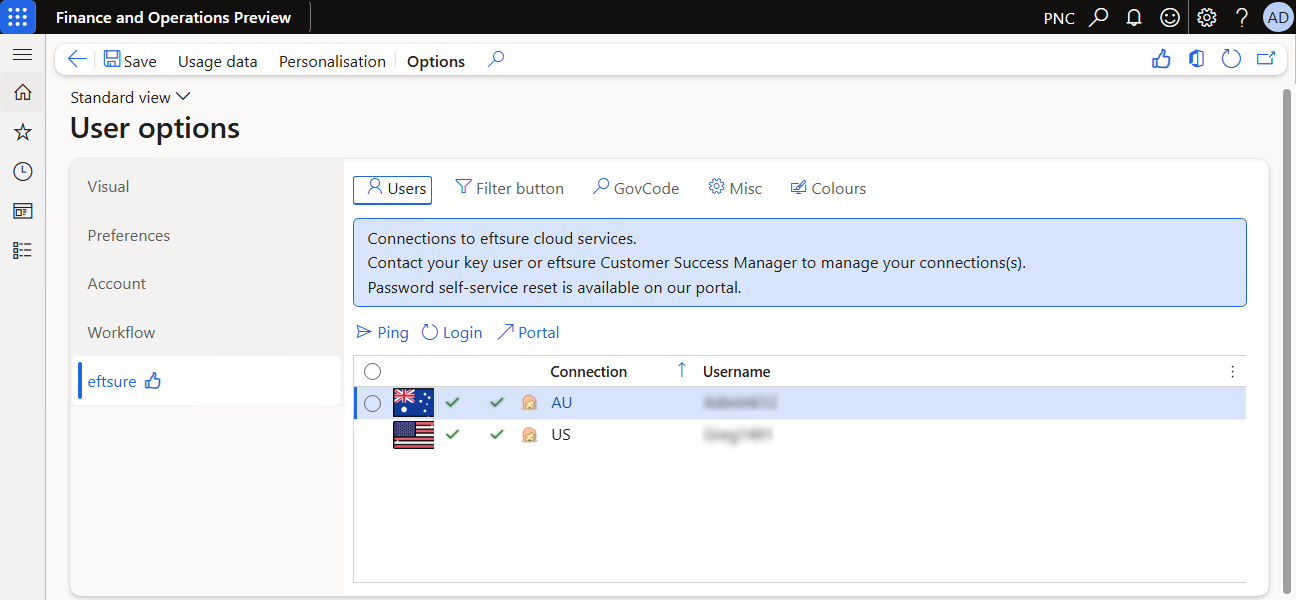Click the first green checkmark in the AU row
The image size is (1296, 600).
click(453, 402)
